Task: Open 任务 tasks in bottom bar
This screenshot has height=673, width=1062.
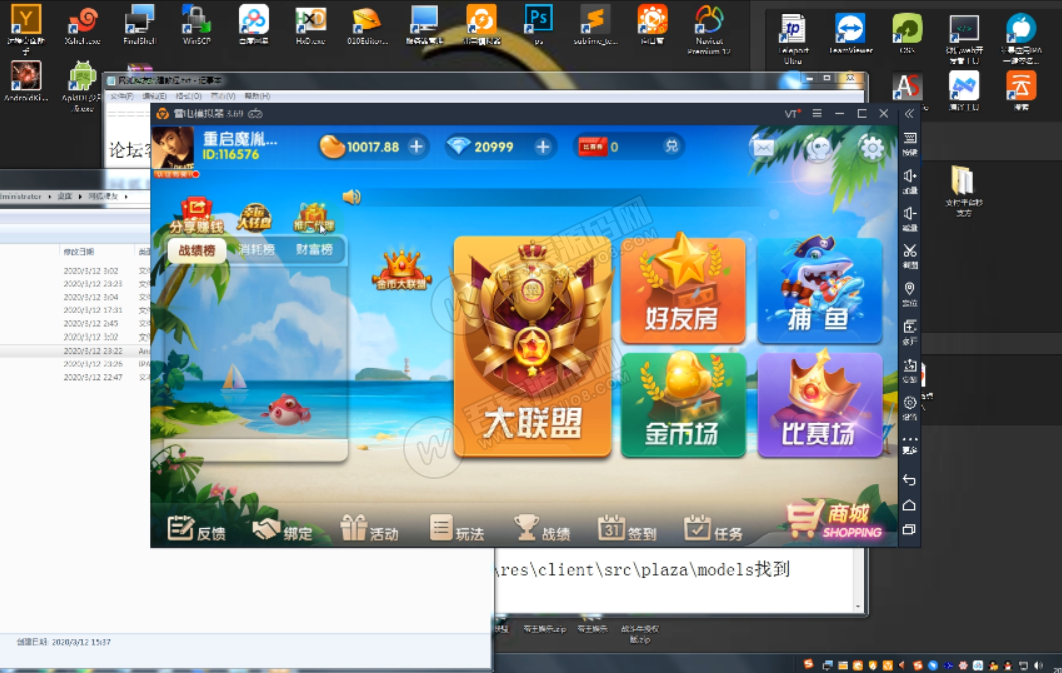Action: pyautogui.click(x=713, y=529)
